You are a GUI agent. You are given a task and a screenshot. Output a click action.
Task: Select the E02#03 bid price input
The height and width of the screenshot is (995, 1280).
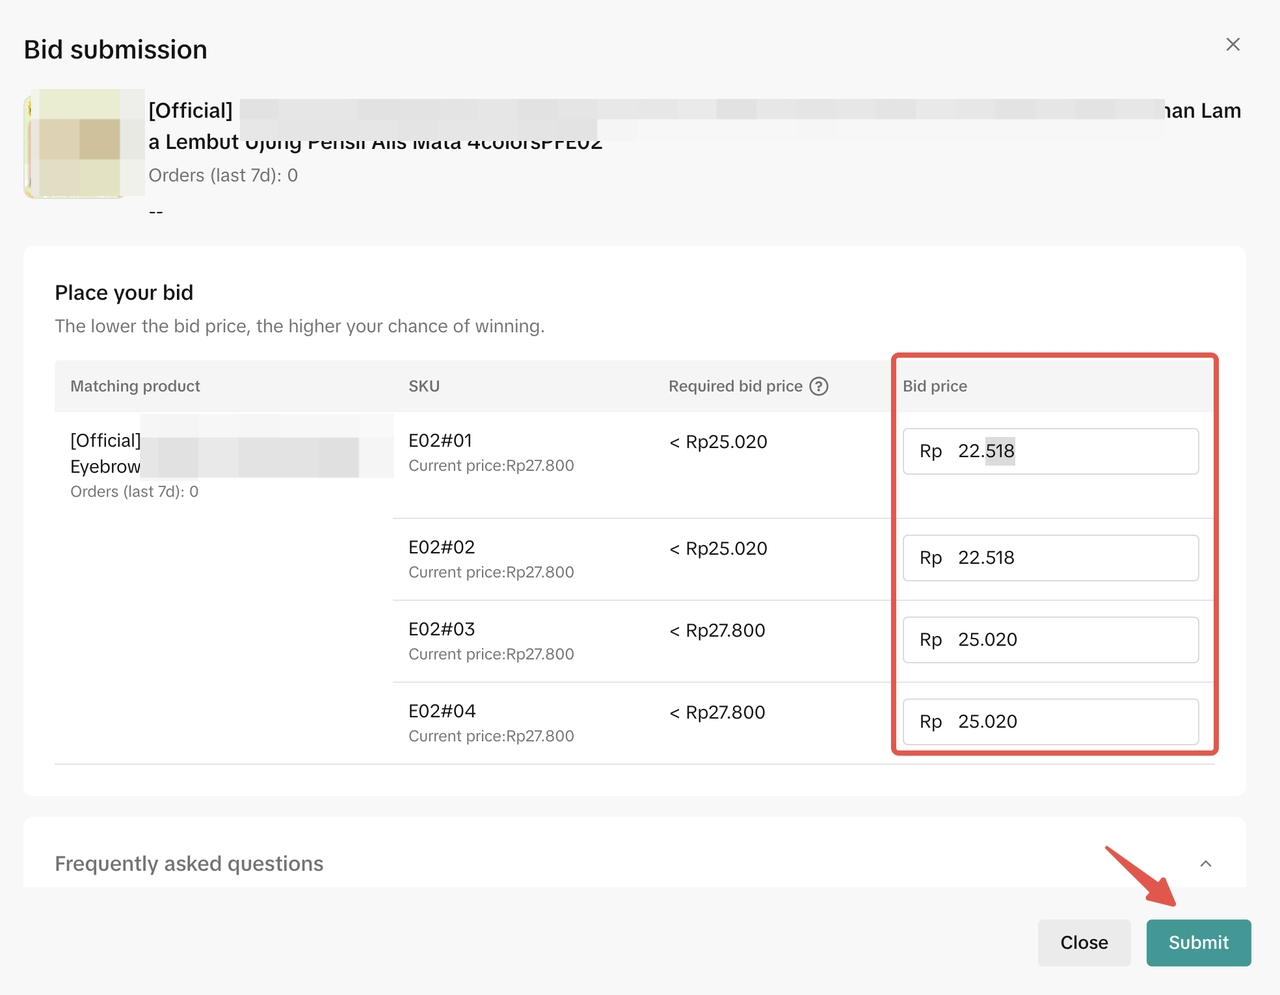(x=1050, y=640)
